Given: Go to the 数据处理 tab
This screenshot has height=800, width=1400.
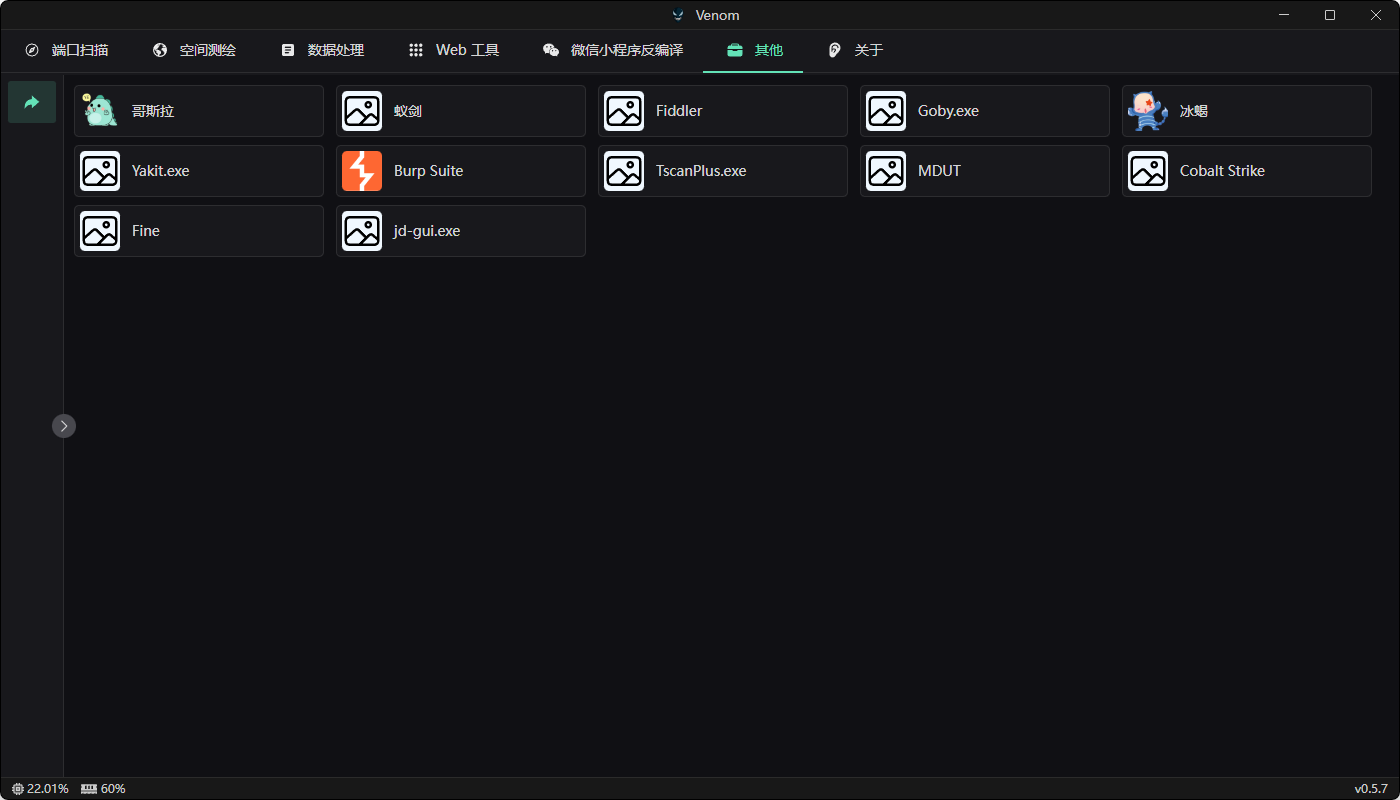Looking at the screenshot, I should point(322,50).
